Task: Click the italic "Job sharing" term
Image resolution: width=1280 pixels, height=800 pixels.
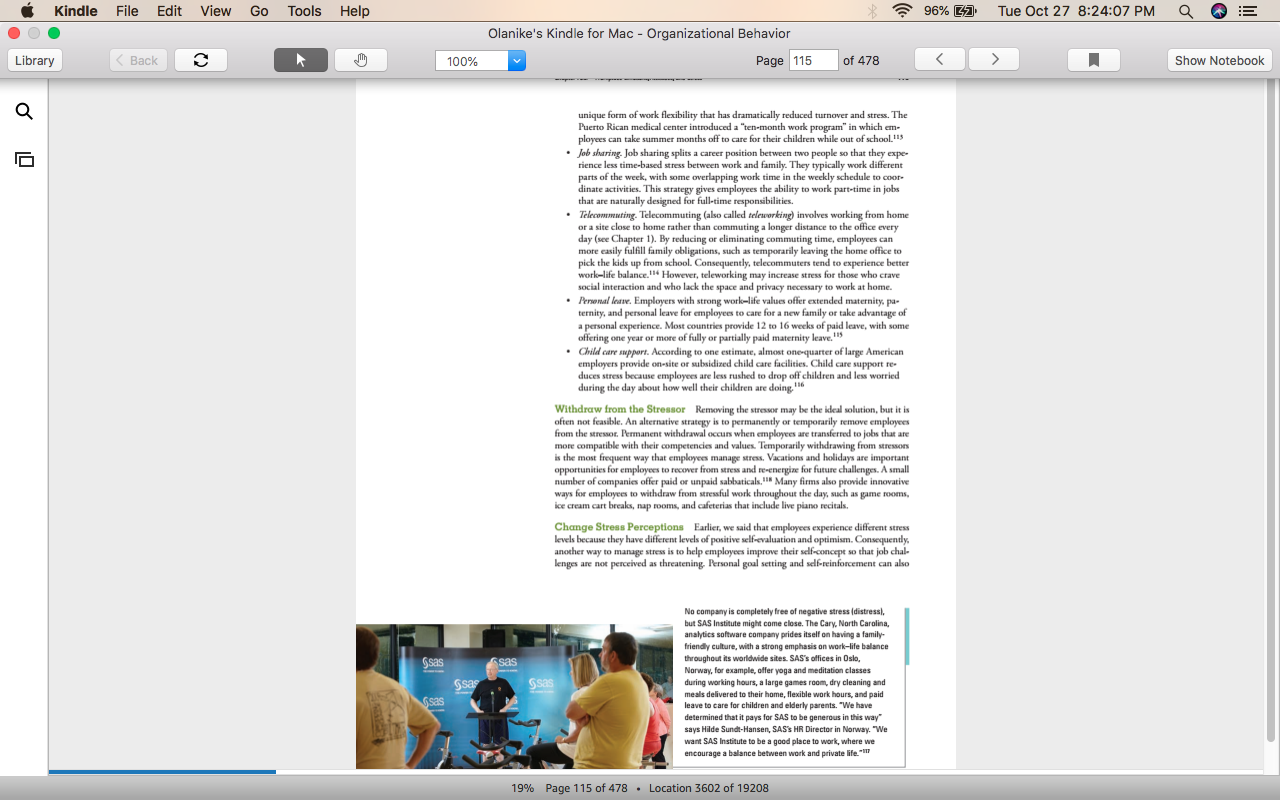Action: click(599, 153)
